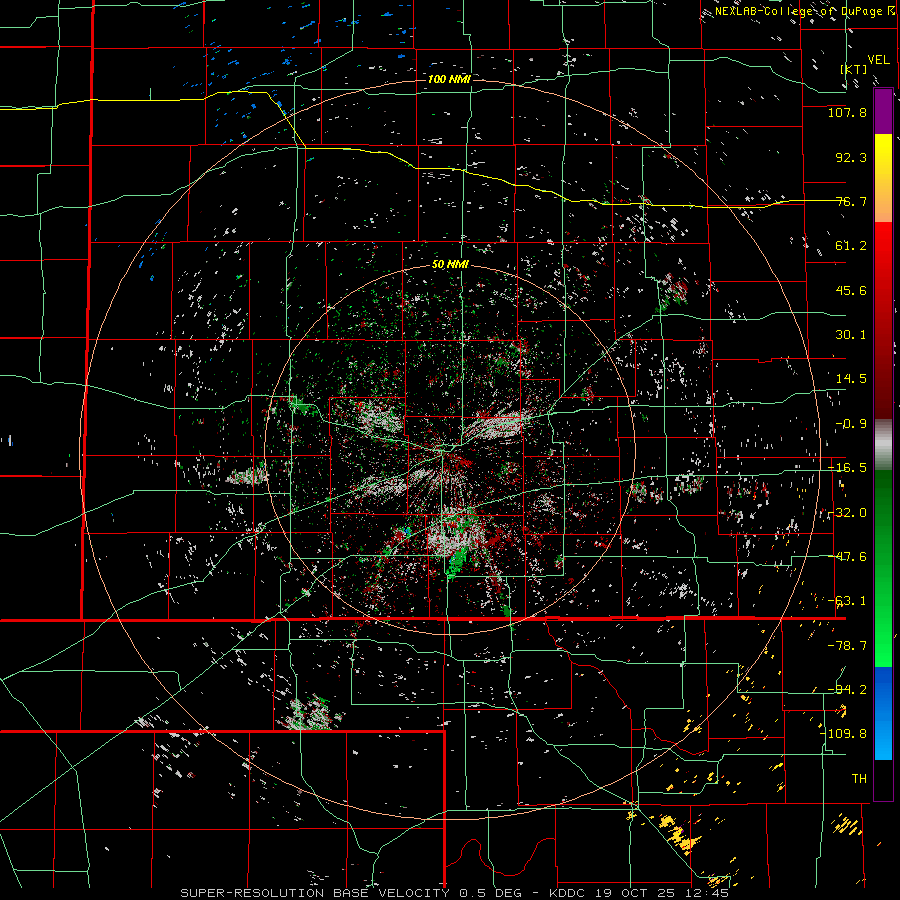The image size is (900, 900).
Task: Click the 45.6 legend value
Action: (x=851, y=290)
